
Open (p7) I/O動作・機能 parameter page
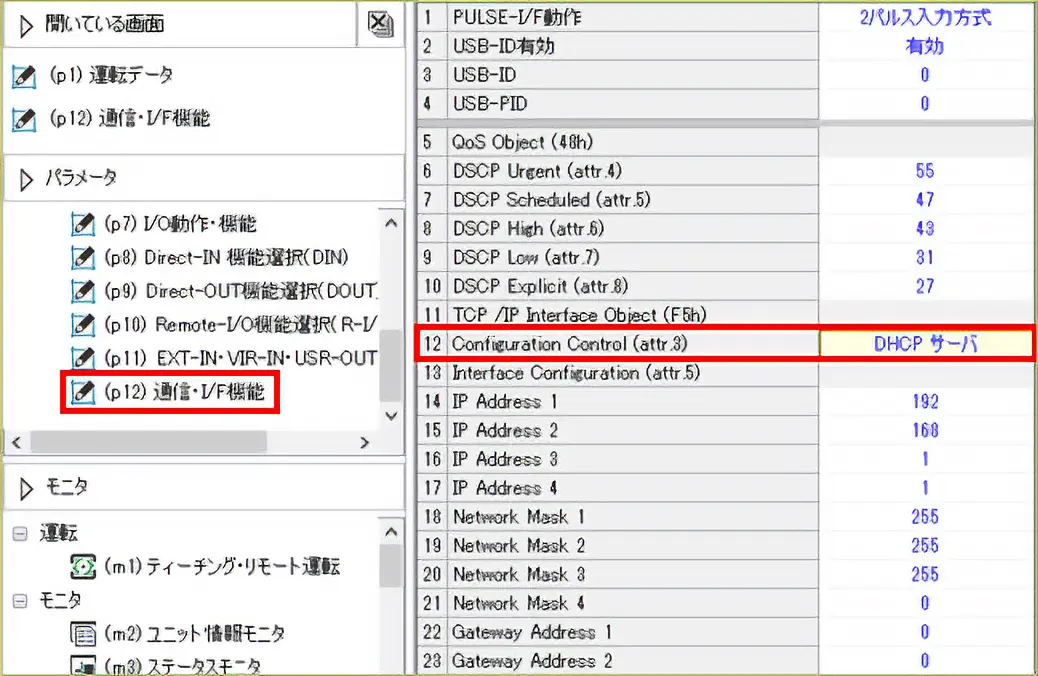[180, 224]
